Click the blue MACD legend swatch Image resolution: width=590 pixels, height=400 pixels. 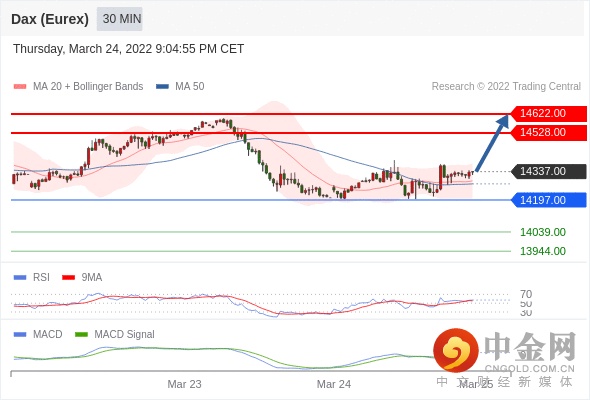(x=20, y=335)
